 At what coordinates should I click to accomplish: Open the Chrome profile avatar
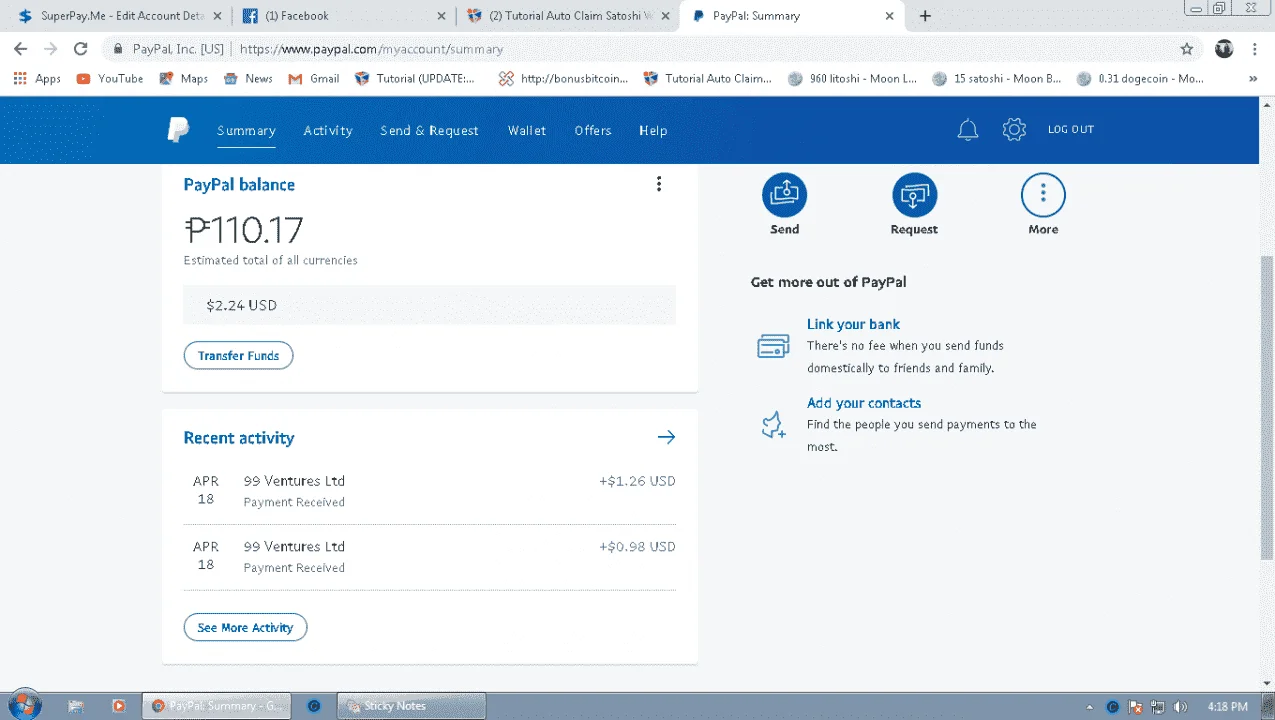pyautogui.click(x=1224, y=49)
